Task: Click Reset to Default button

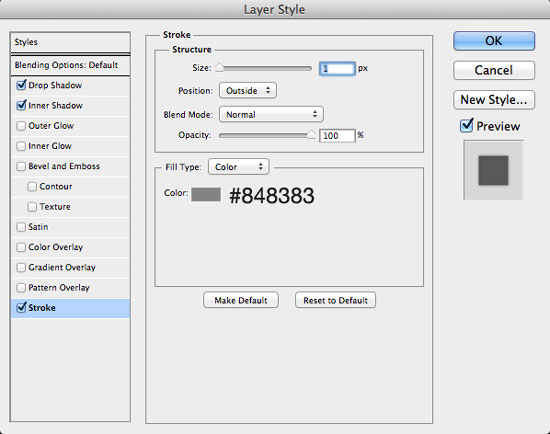Action: point(335,300)
